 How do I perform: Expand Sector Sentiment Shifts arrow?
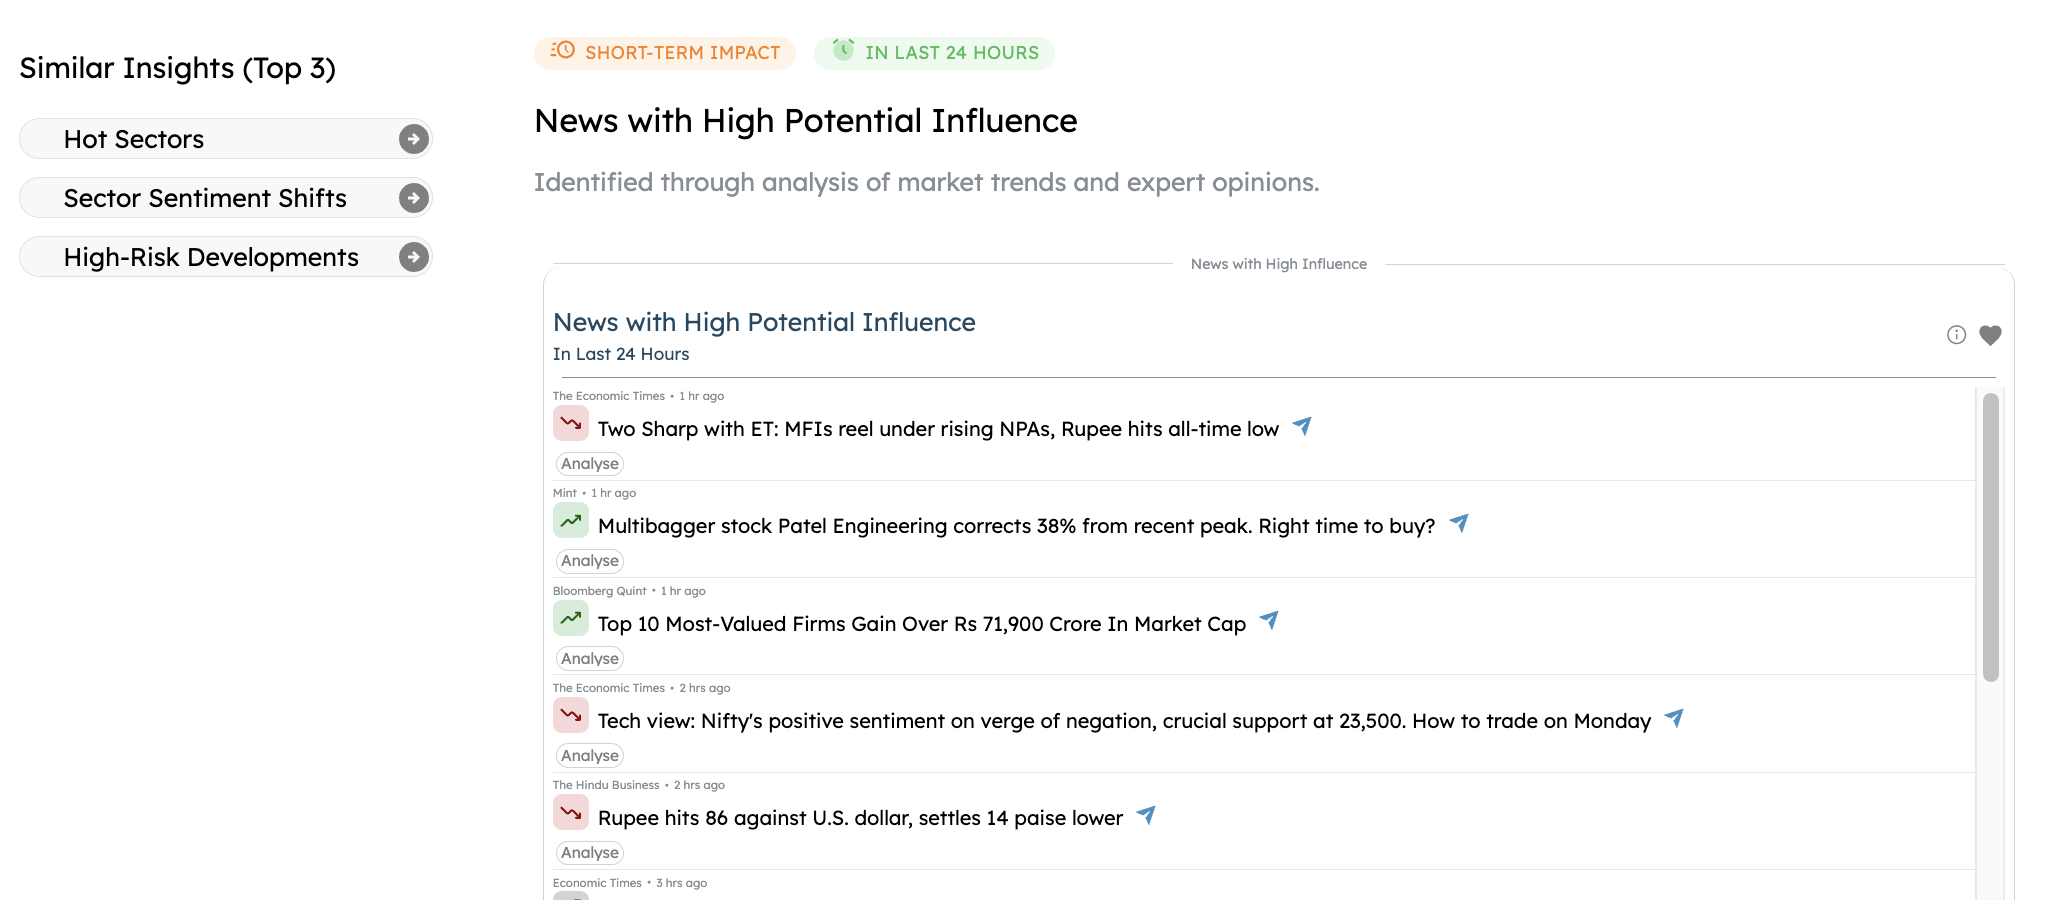coord(413,198)
